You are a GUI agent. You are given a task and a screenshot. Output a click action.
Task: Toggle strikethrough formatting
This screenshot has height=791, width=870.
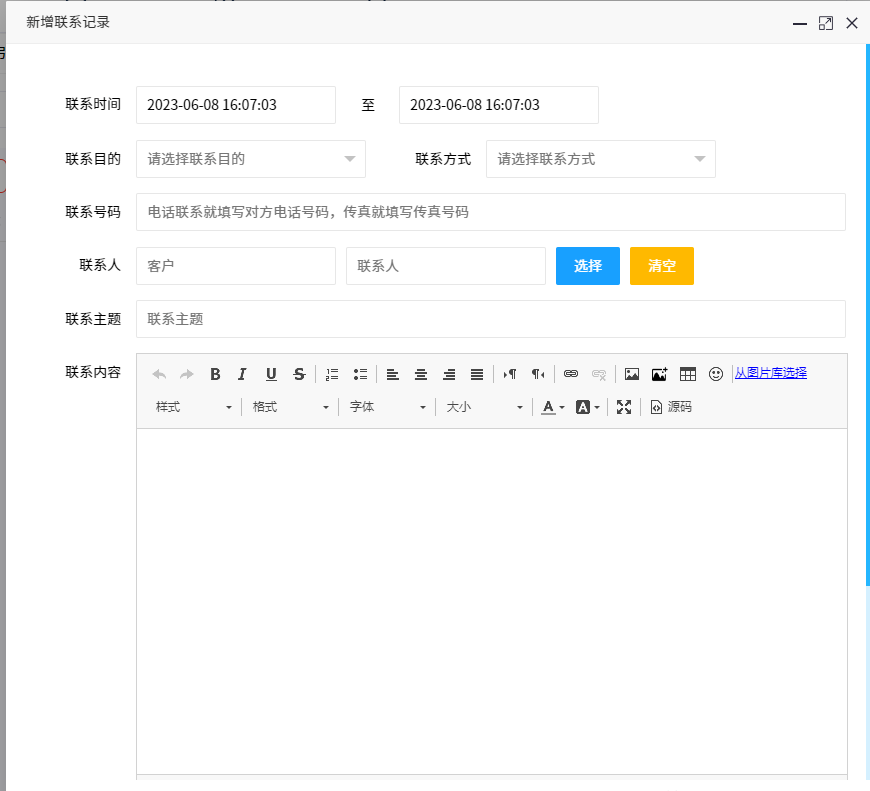[299, 374]
